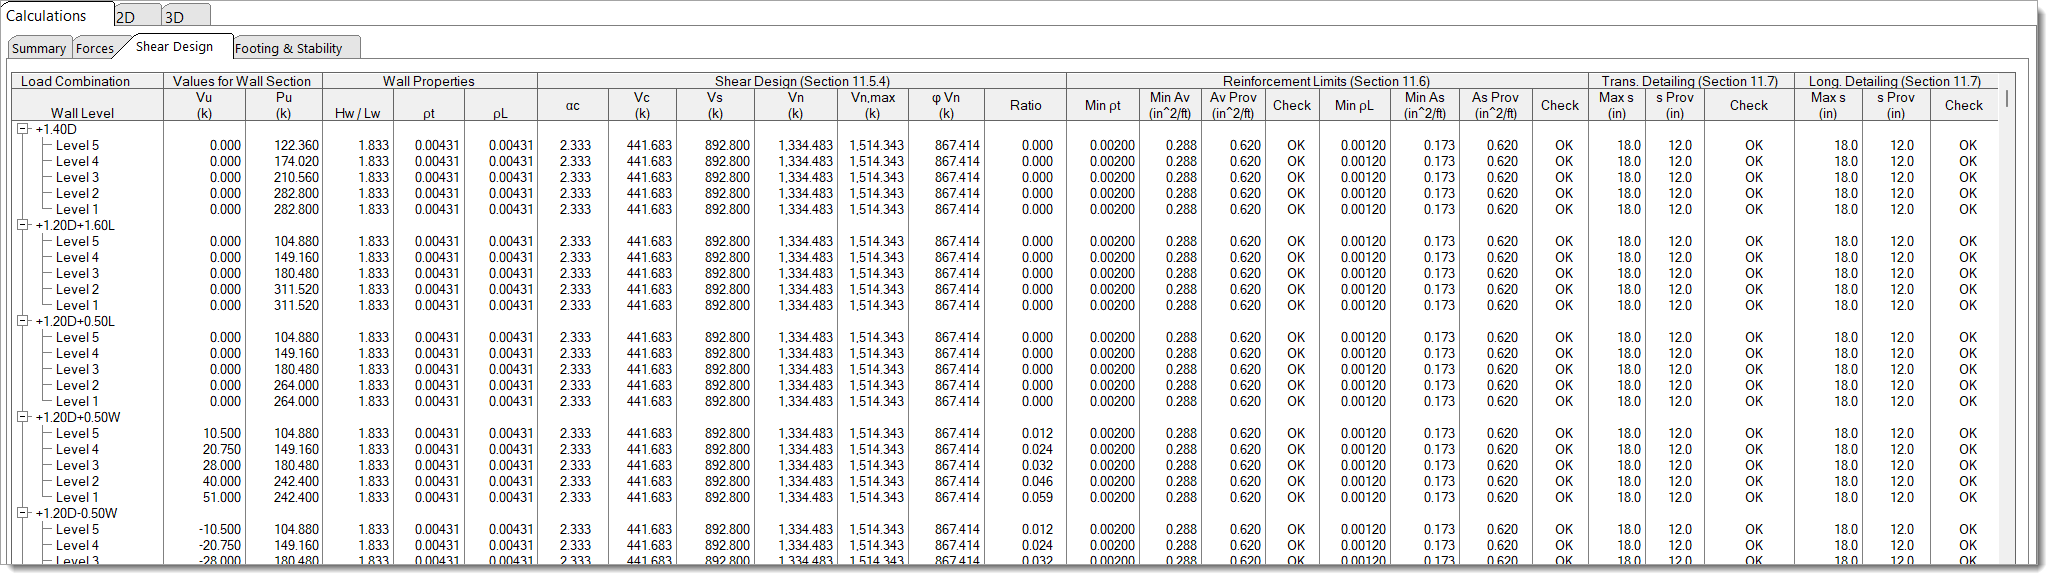Open the Forces tab
The image size is (2053, 580).
(x=95, y=48)
